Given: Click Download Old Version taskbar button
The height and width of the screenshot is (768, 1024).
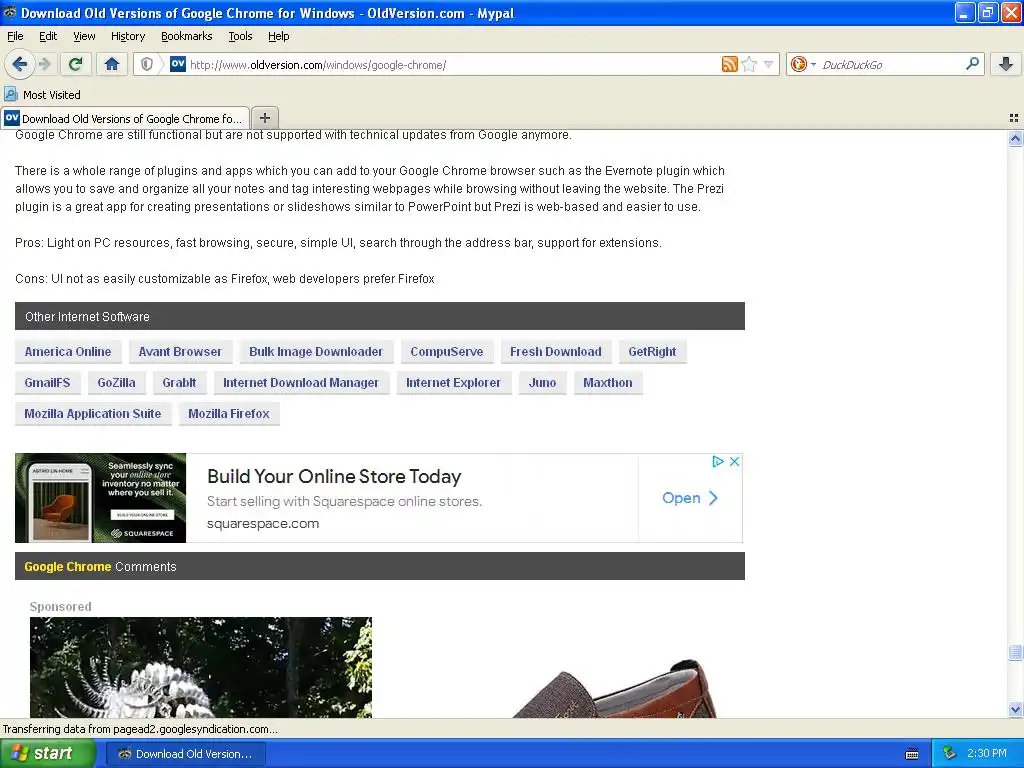Looking at the screenshot, I should (185, 754).
